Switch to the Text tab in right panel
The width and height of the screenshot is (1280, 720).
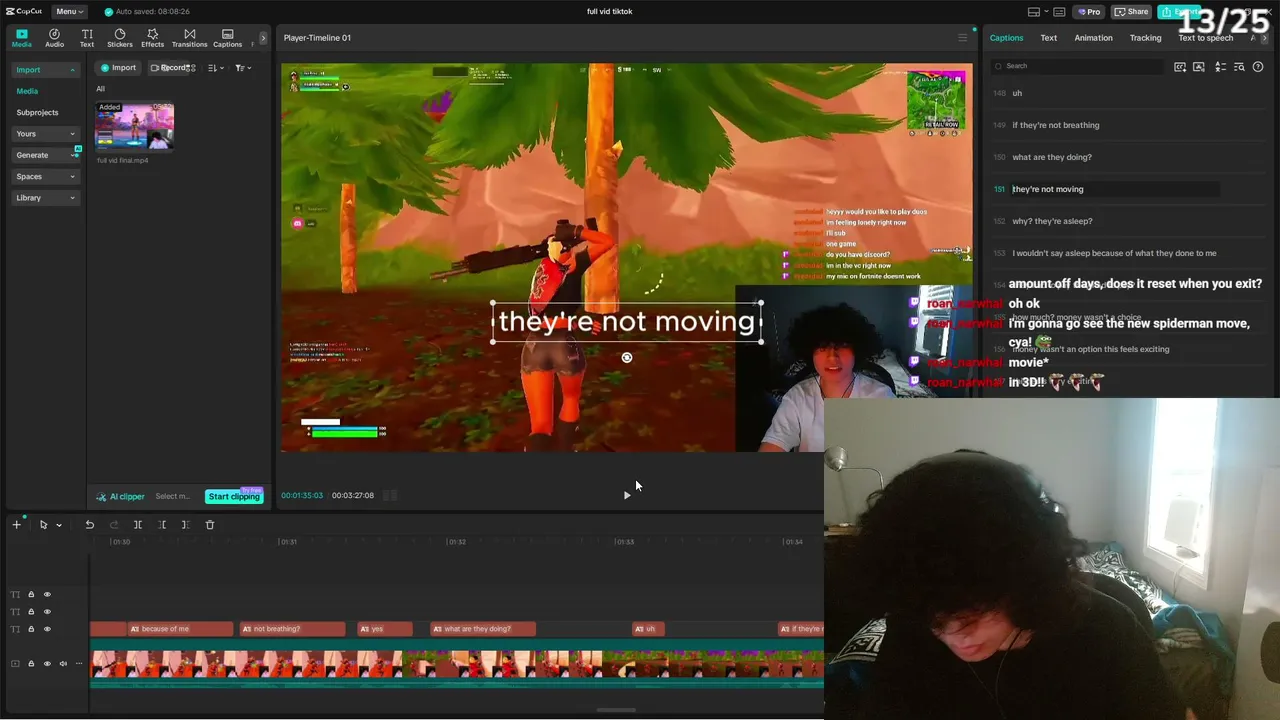(1048, 38)
